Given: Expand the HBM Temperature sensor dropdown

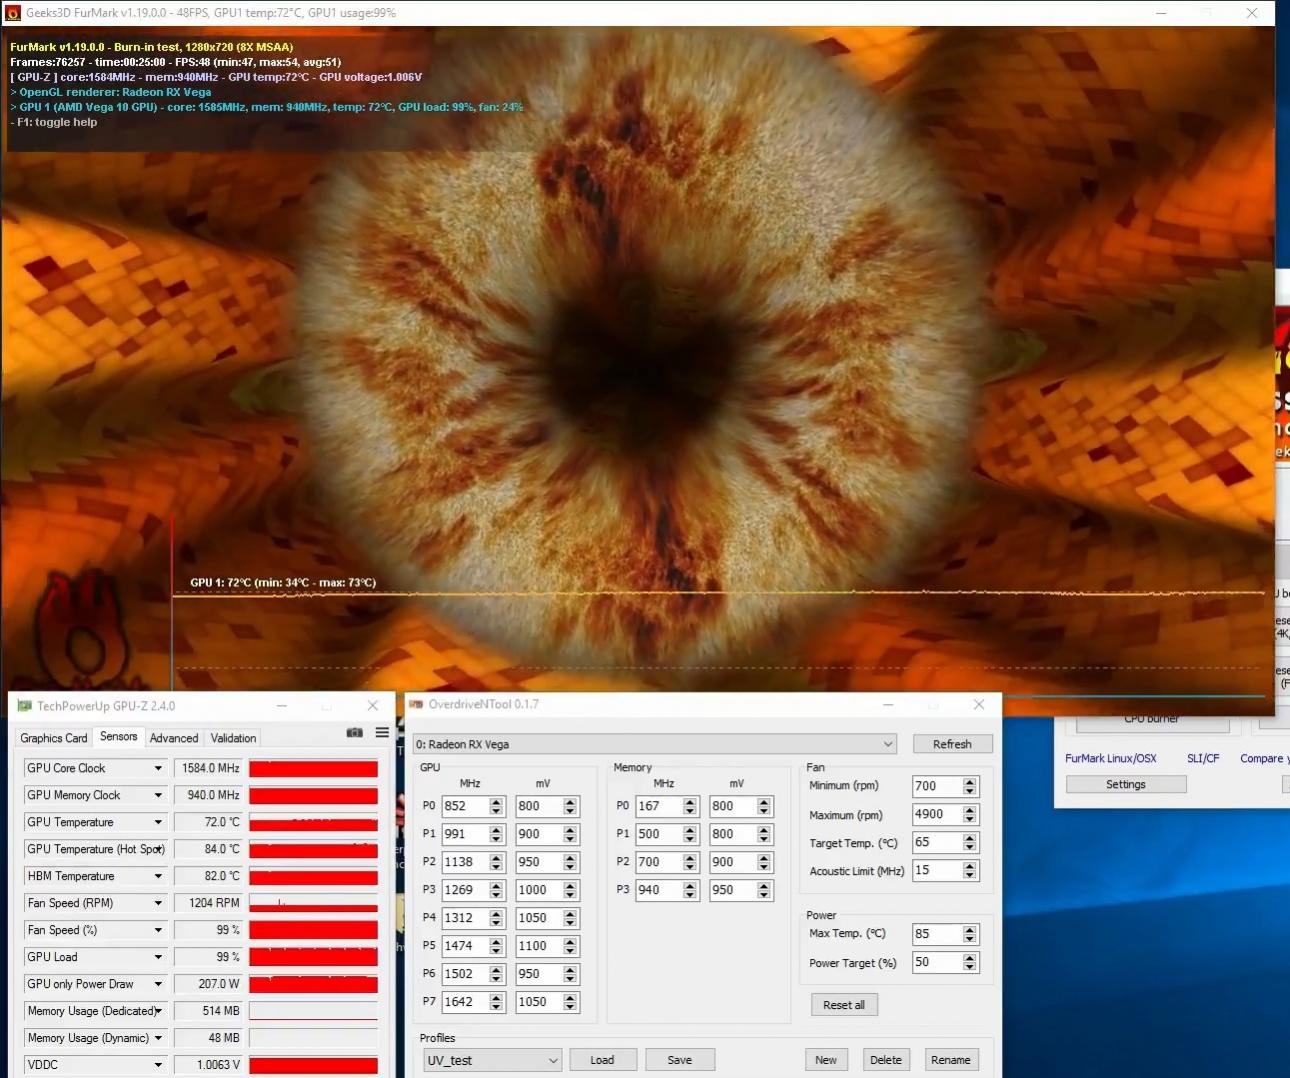Looking at the screenshot, I should pyautogui.click(x=158, y=876).
